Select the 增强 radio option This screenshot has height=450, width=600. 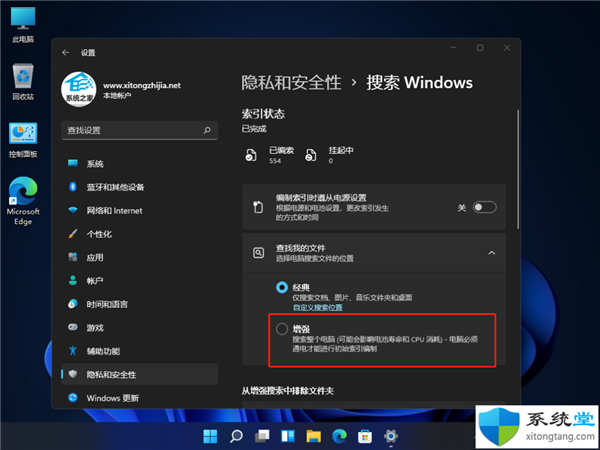click(282, 329)
